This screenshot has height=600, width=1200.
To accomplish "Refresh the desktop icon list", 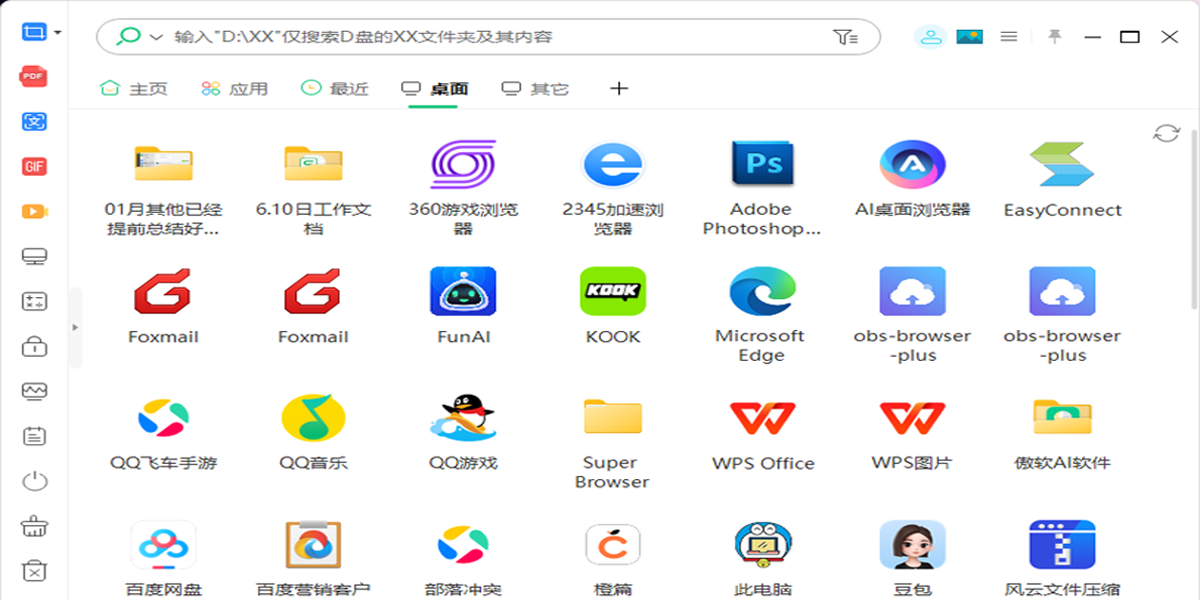I will [x=1167, y=134].
